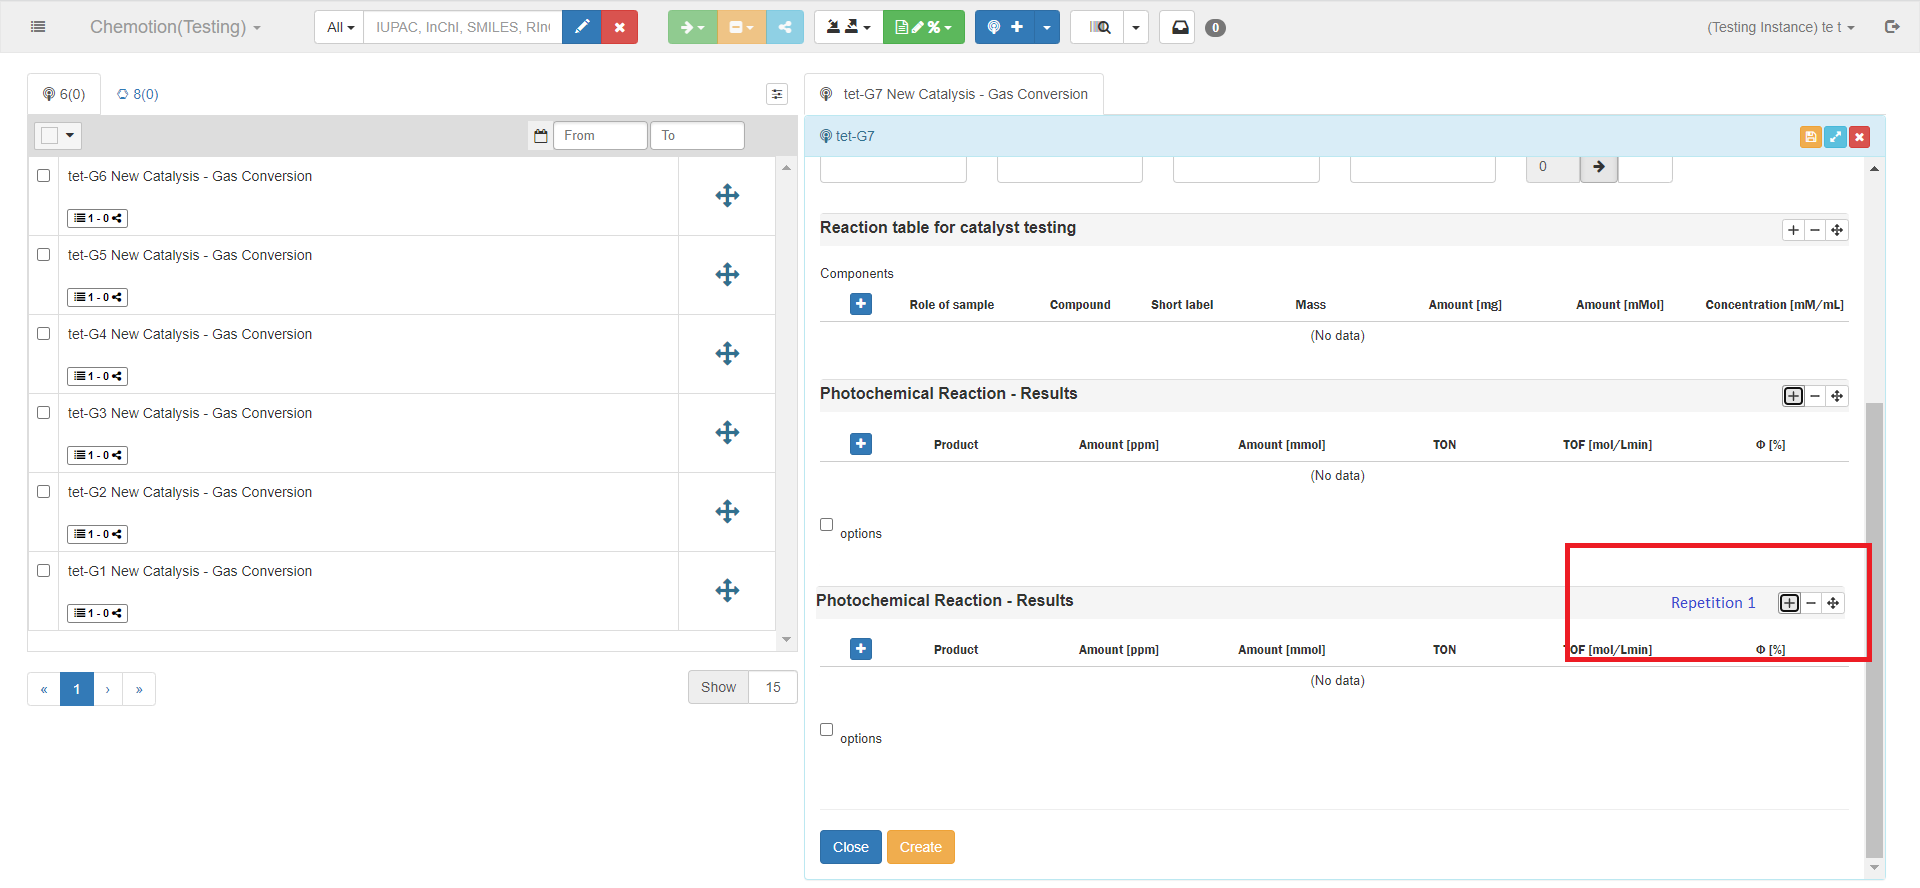Click the From date field
This screenshot has width=1920, height=888.
[x=600, y=135]
